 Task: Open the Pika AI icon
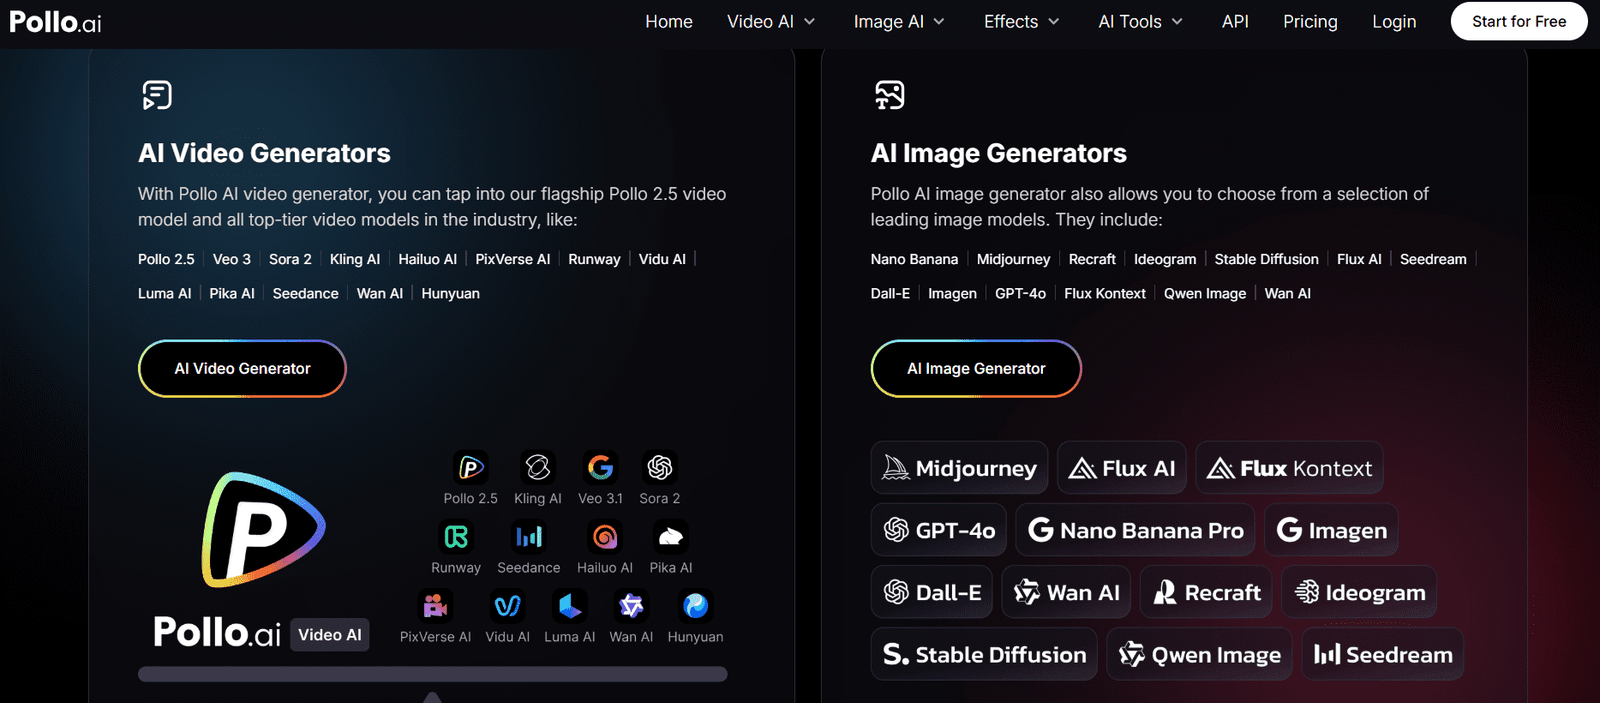pos(670,537)
